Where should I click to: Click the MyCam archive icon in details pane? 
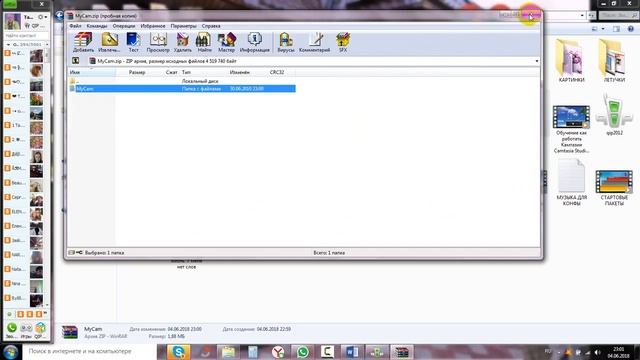pyautogui.click(x=70, y=332)
